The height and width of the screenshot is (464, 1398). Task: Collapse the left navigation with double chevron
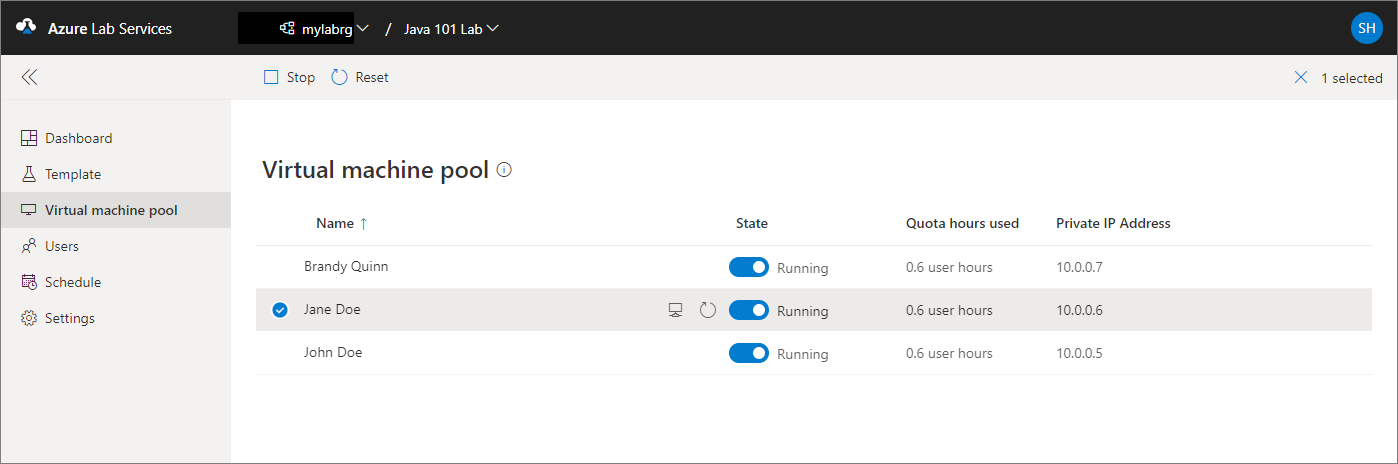click(x=29, y=77)
